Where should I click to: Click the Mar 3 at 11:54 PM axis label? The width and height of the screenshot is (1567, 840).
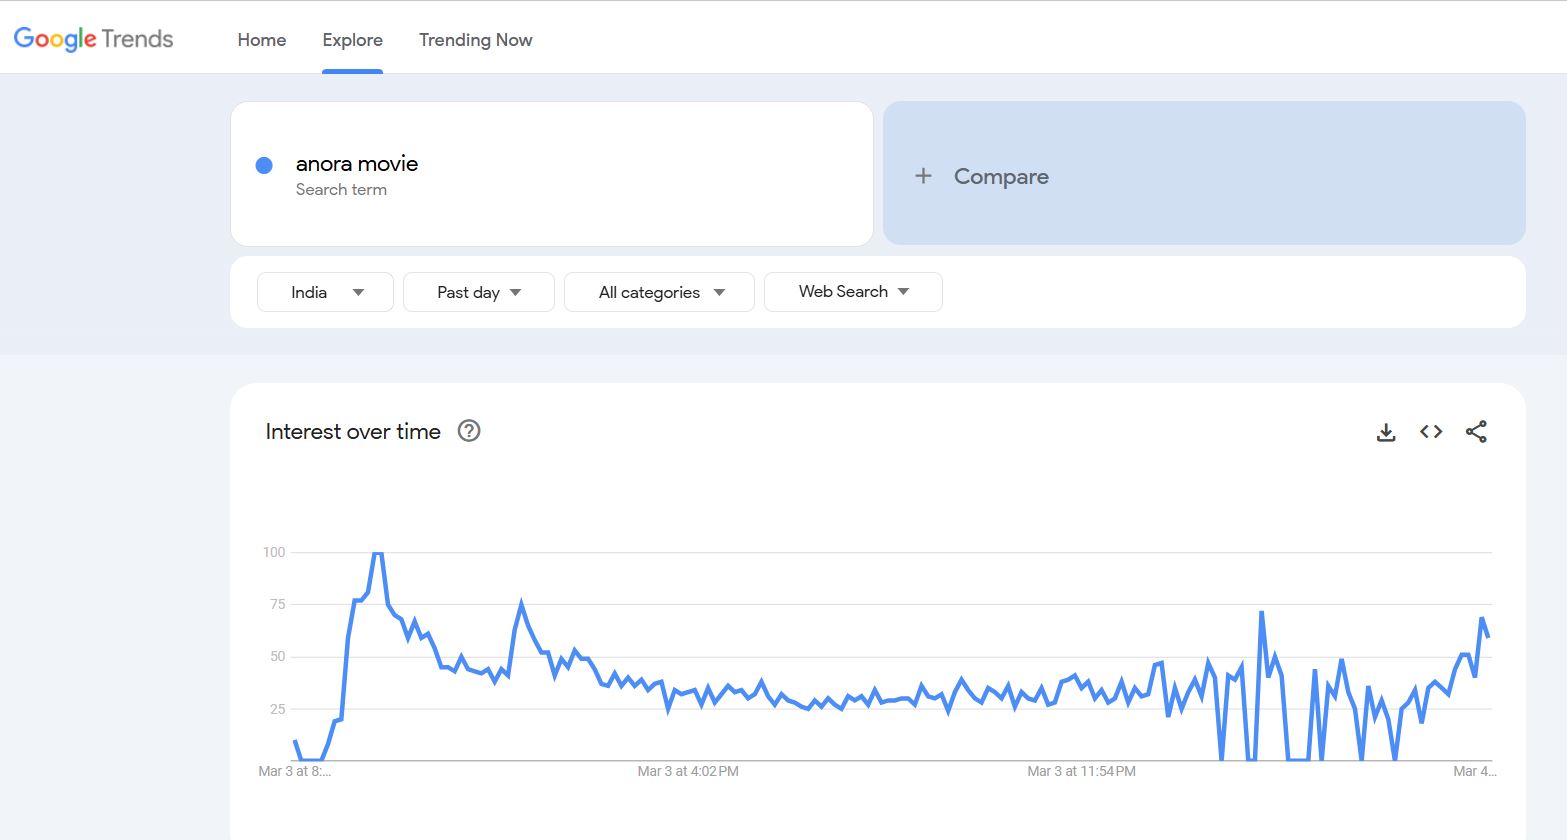point(1081,771)
